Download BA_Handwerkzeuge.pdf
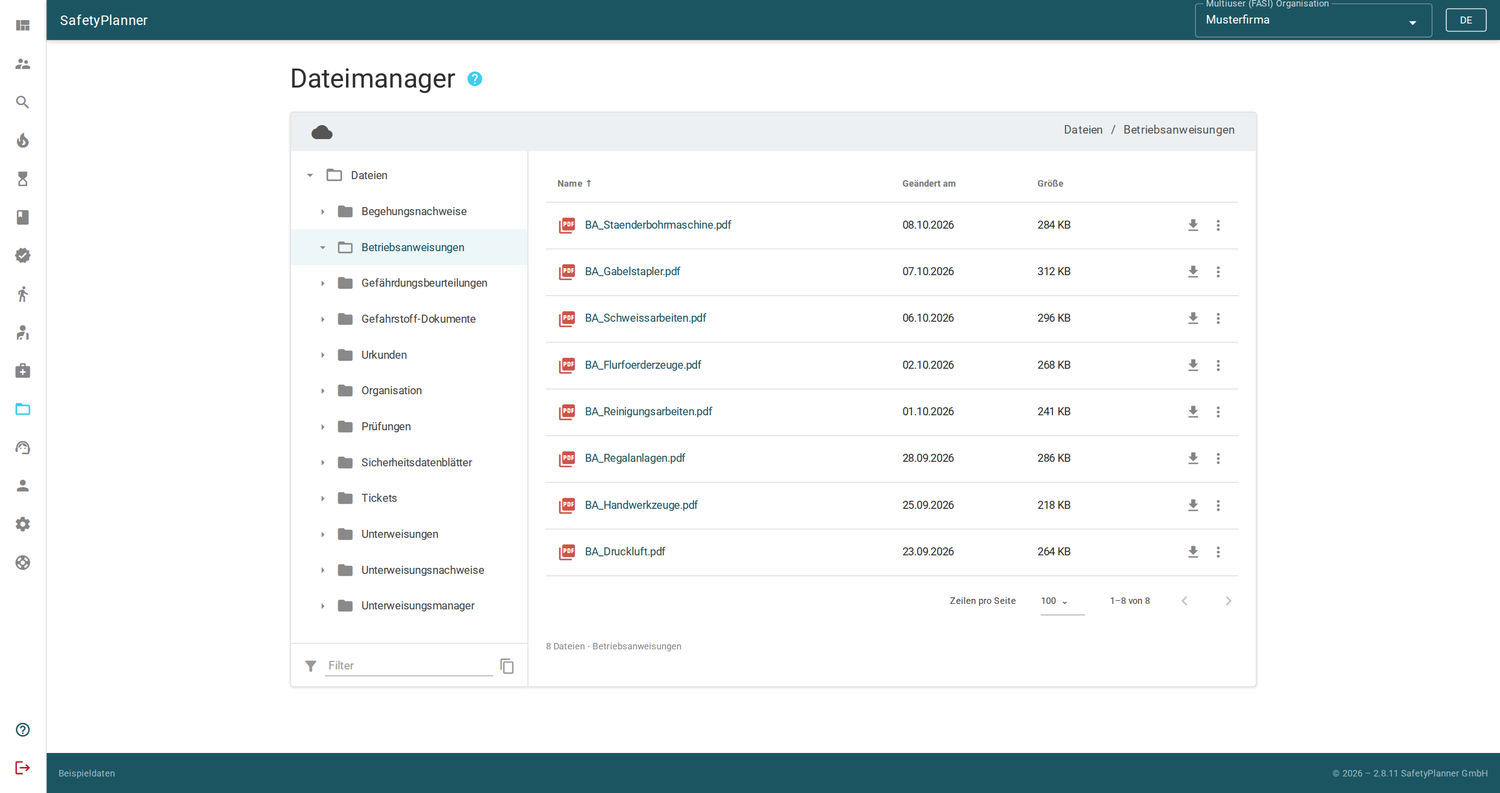 (x=1193, y=505)
